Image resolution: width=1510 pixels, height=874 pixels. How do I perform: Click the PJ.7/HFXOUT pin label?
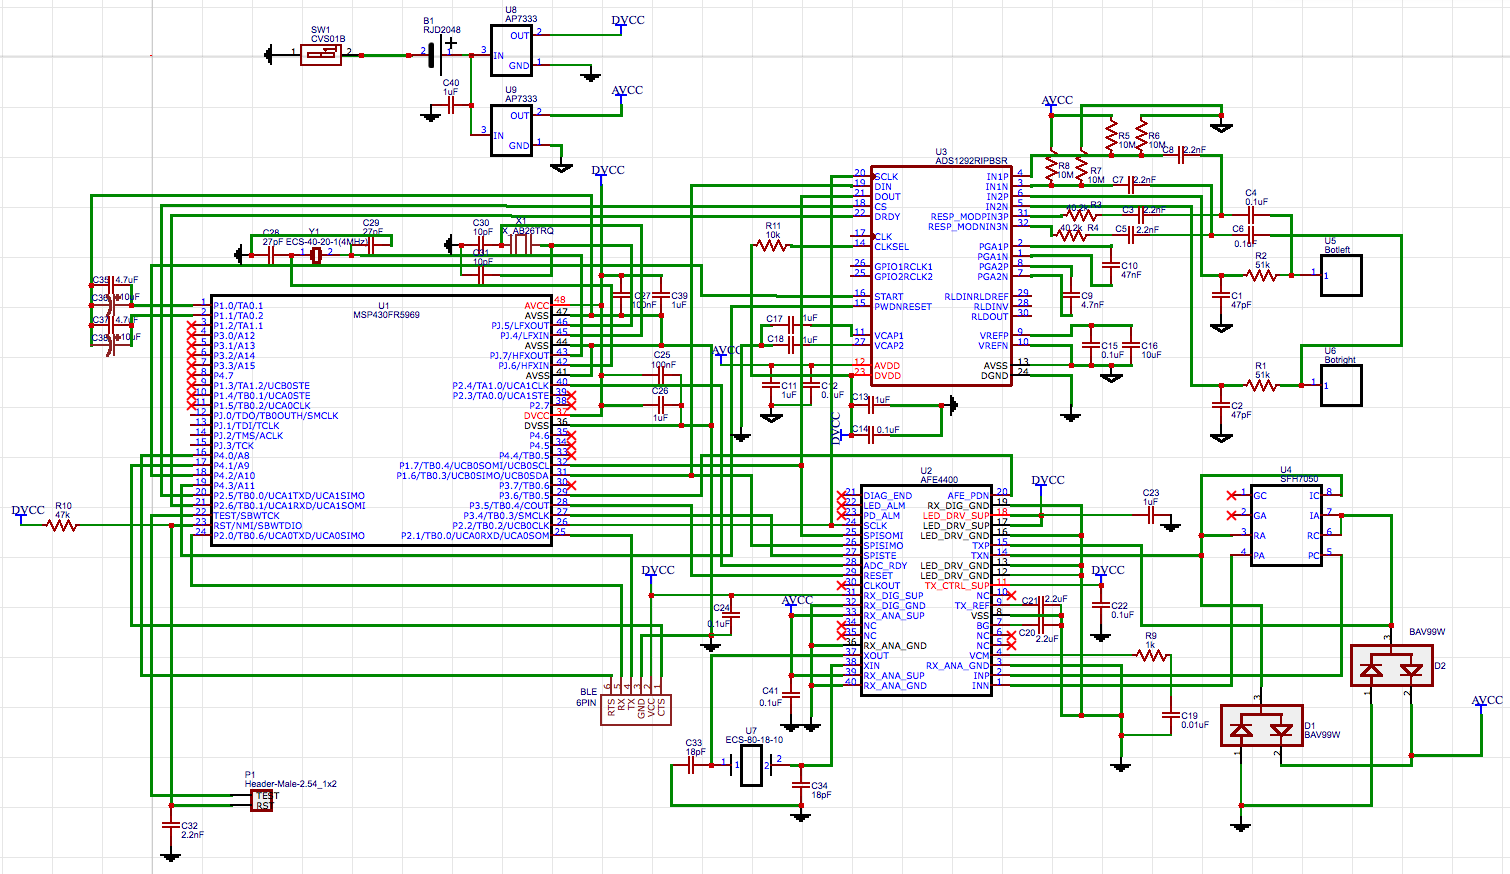click(519, 355)
